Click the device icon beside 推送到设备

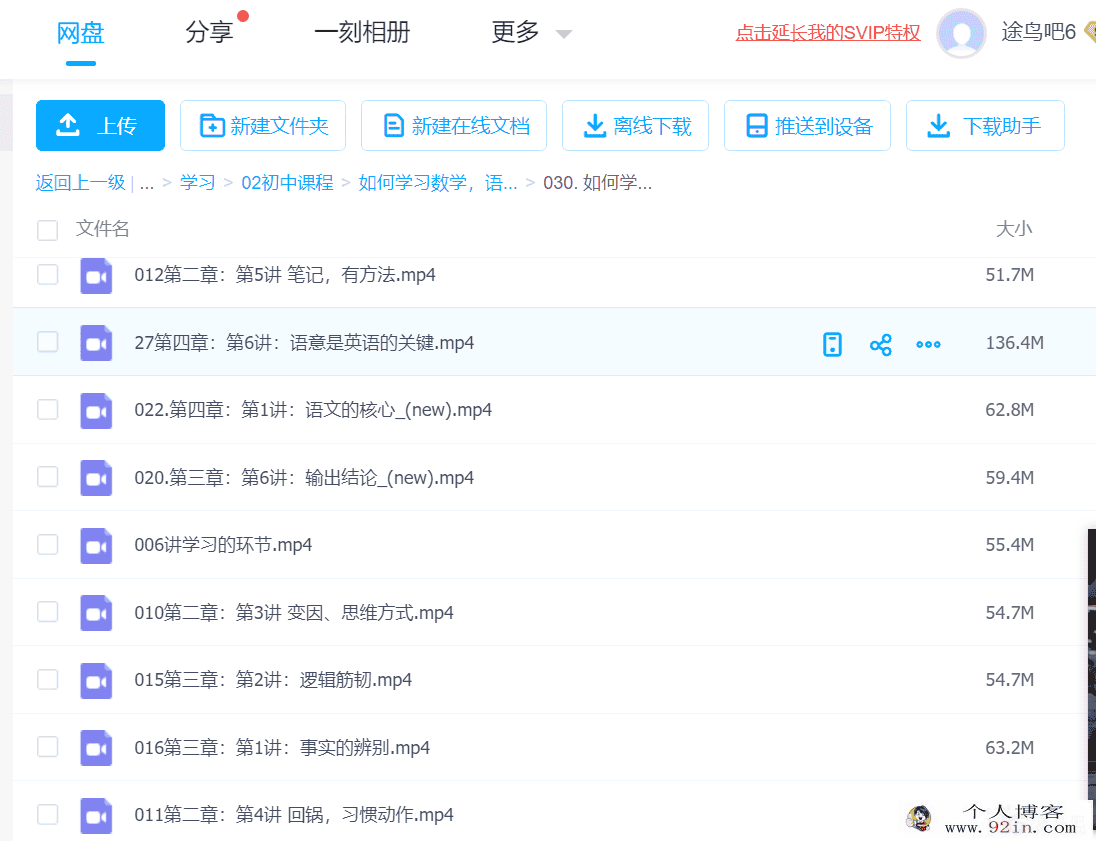[x=756, y=126]
